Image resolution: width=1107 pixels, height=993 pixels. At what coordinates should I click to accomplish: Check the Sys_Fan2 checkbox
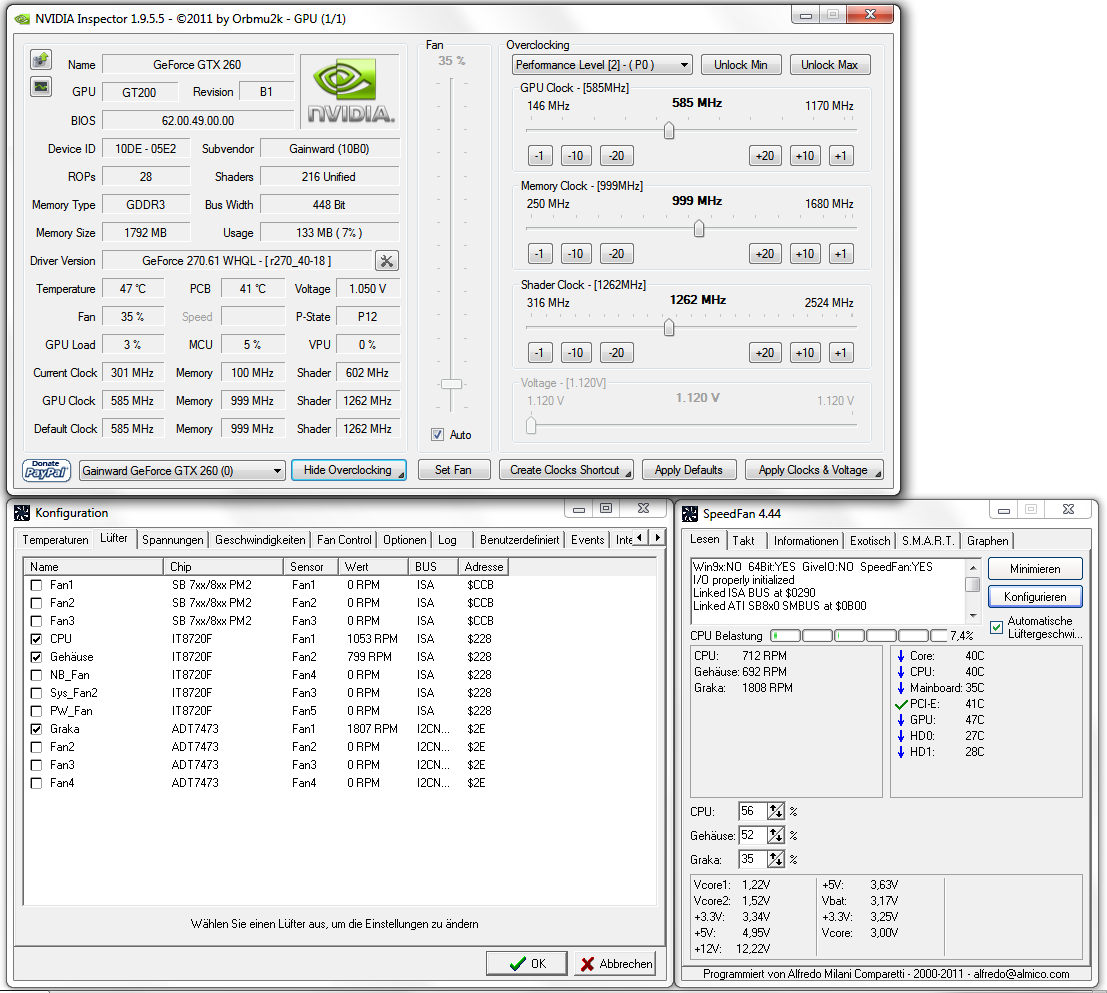36,693
